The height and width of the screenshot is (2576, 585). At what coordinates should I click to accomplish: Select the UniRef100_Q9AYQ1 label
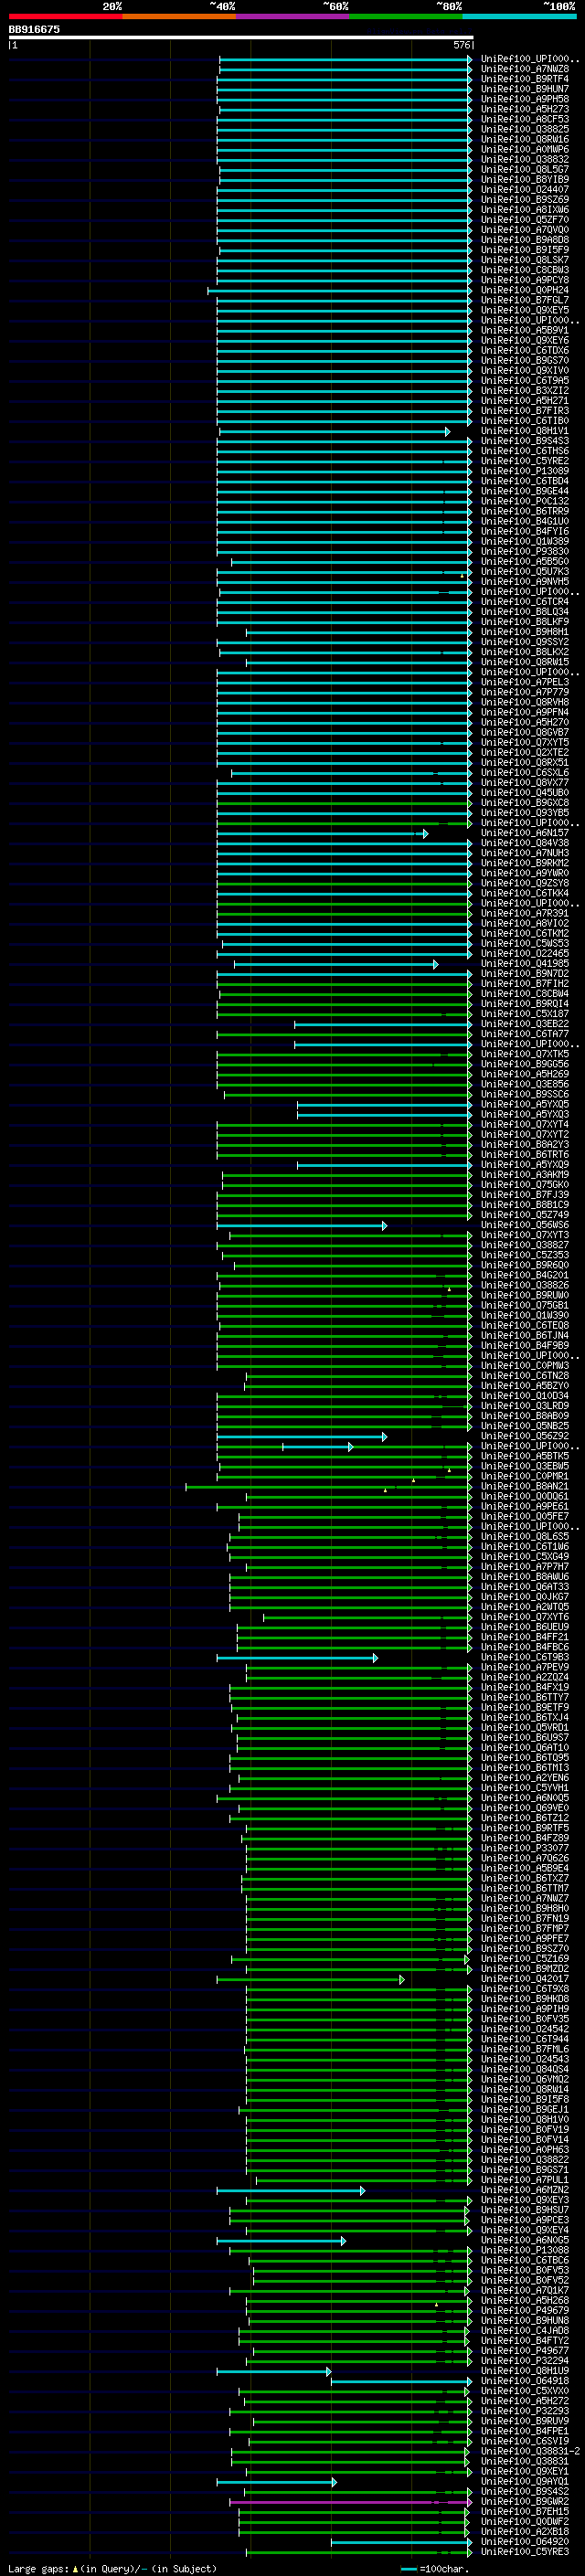(525, 2481)
